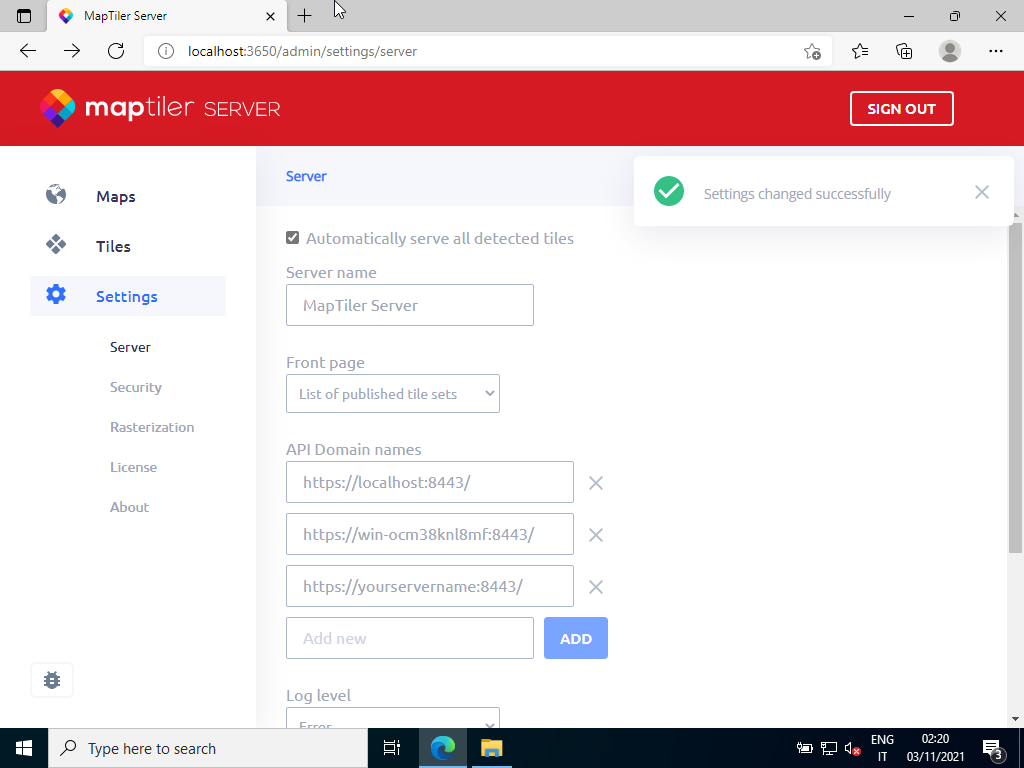Open the Maps section via the globe icon
1024x768 pixels.
[56, 195]
